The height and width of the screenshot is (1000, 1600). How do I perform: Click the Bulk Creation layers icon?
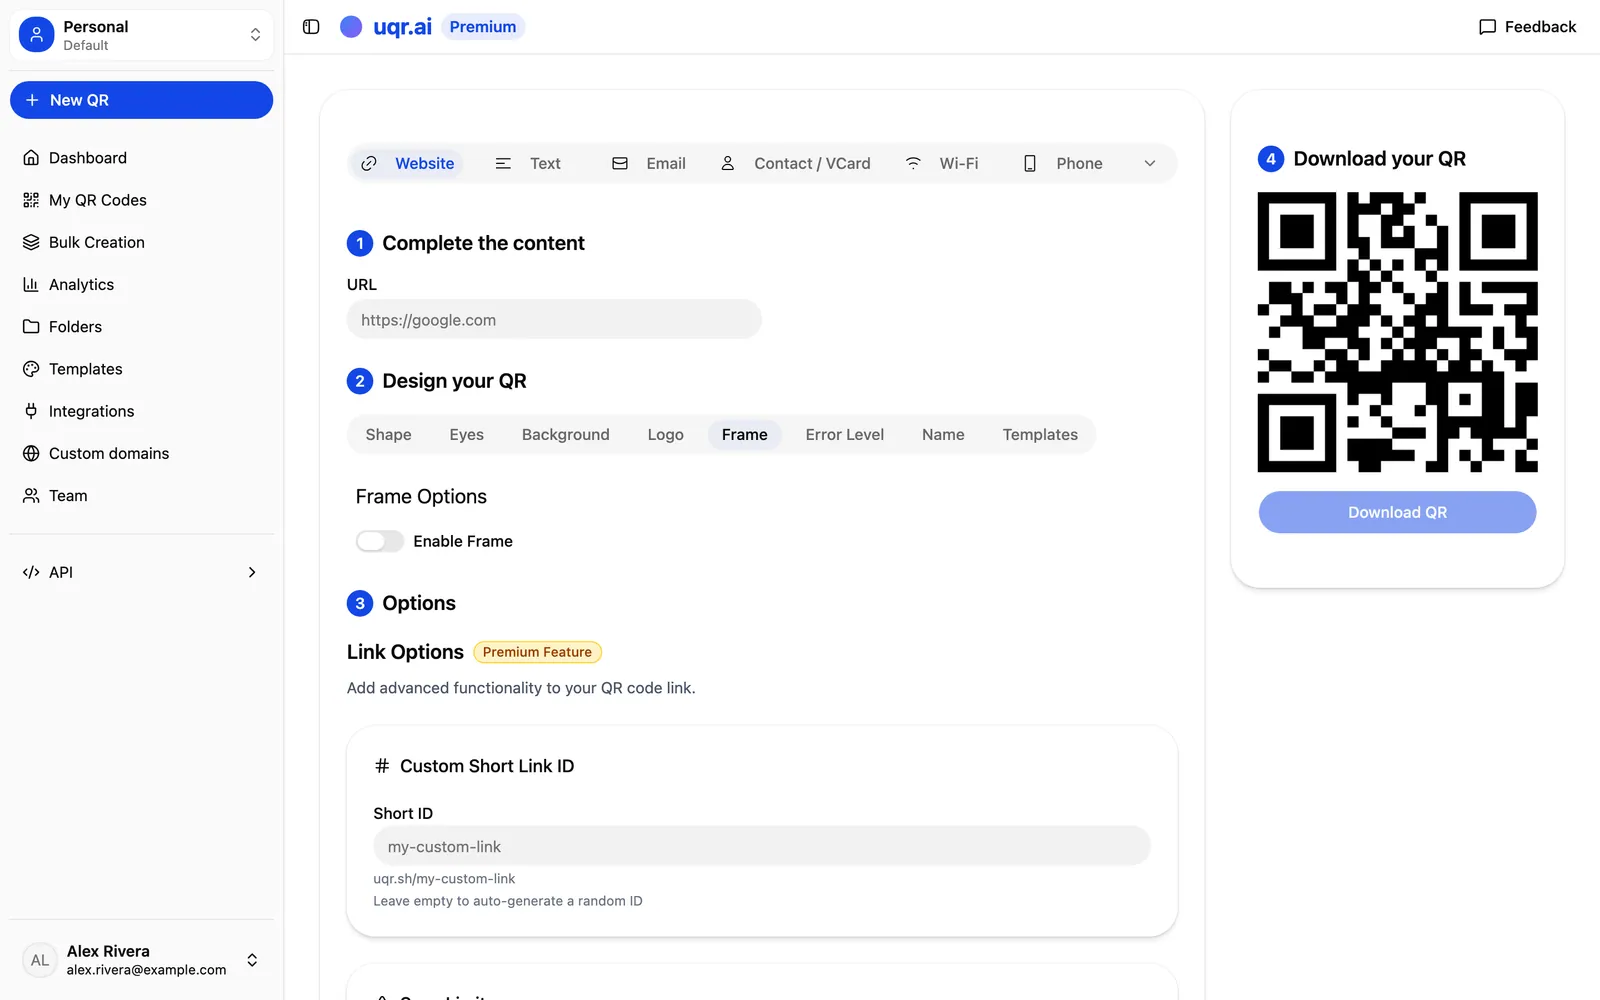pos(31,242)
